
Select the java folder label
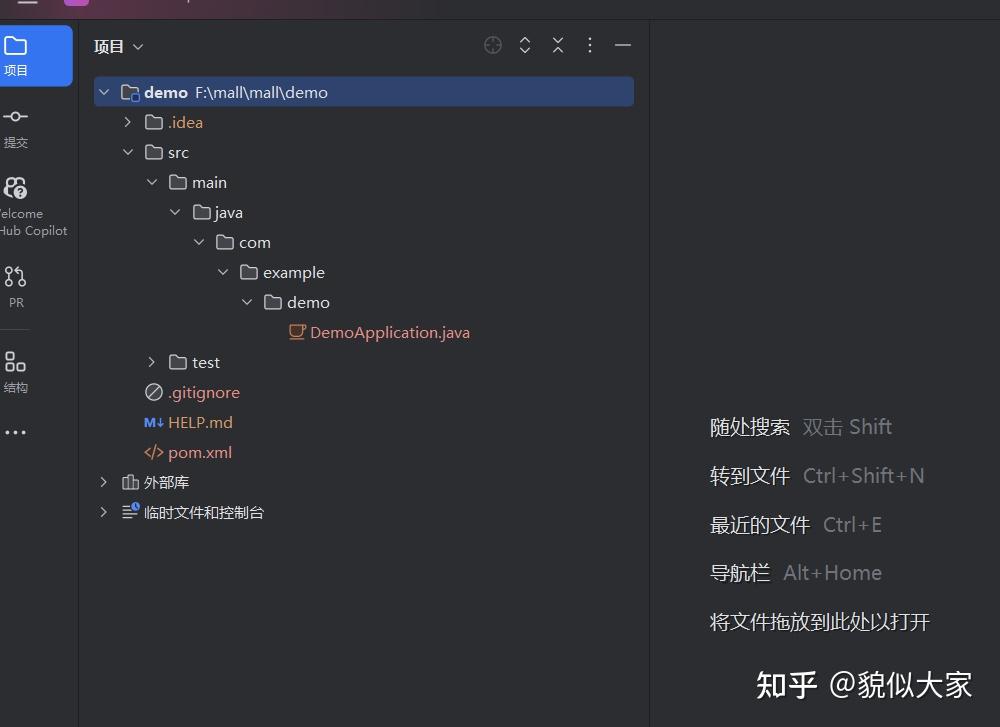pos(228,212)
